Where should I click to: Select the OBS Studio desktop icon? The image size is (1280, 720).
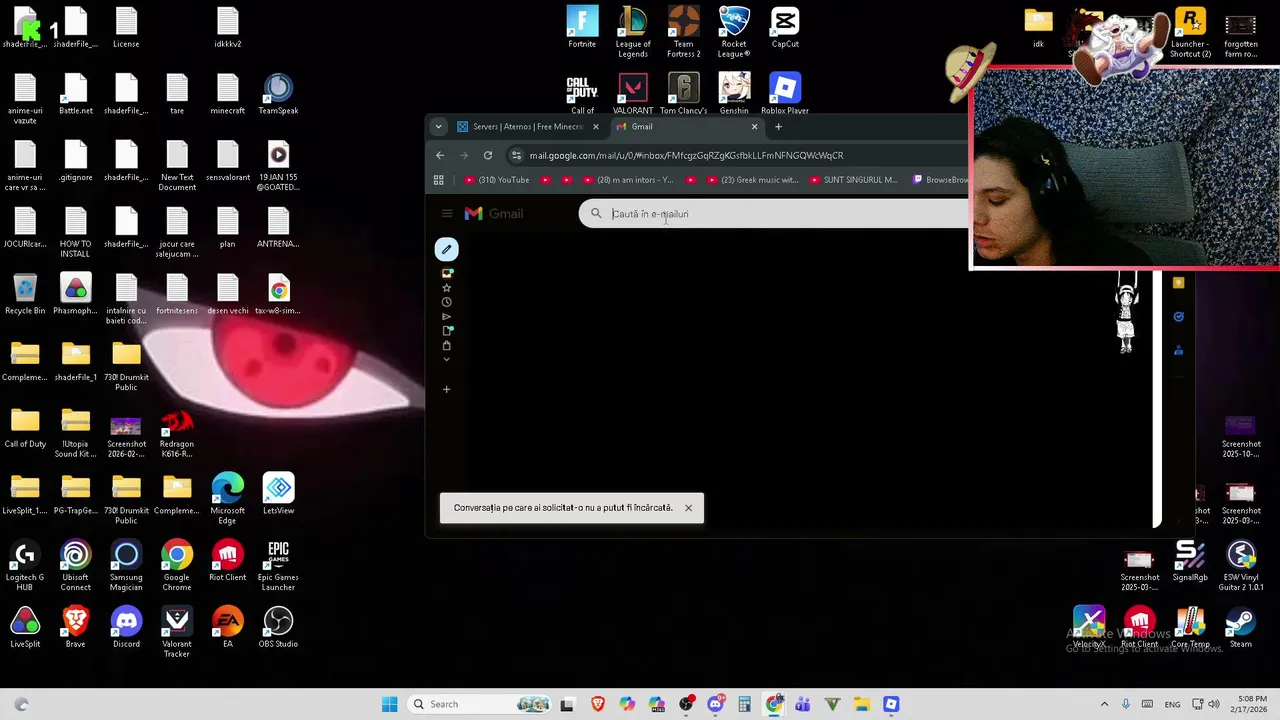pyautogui.click(x=278, y=627)
